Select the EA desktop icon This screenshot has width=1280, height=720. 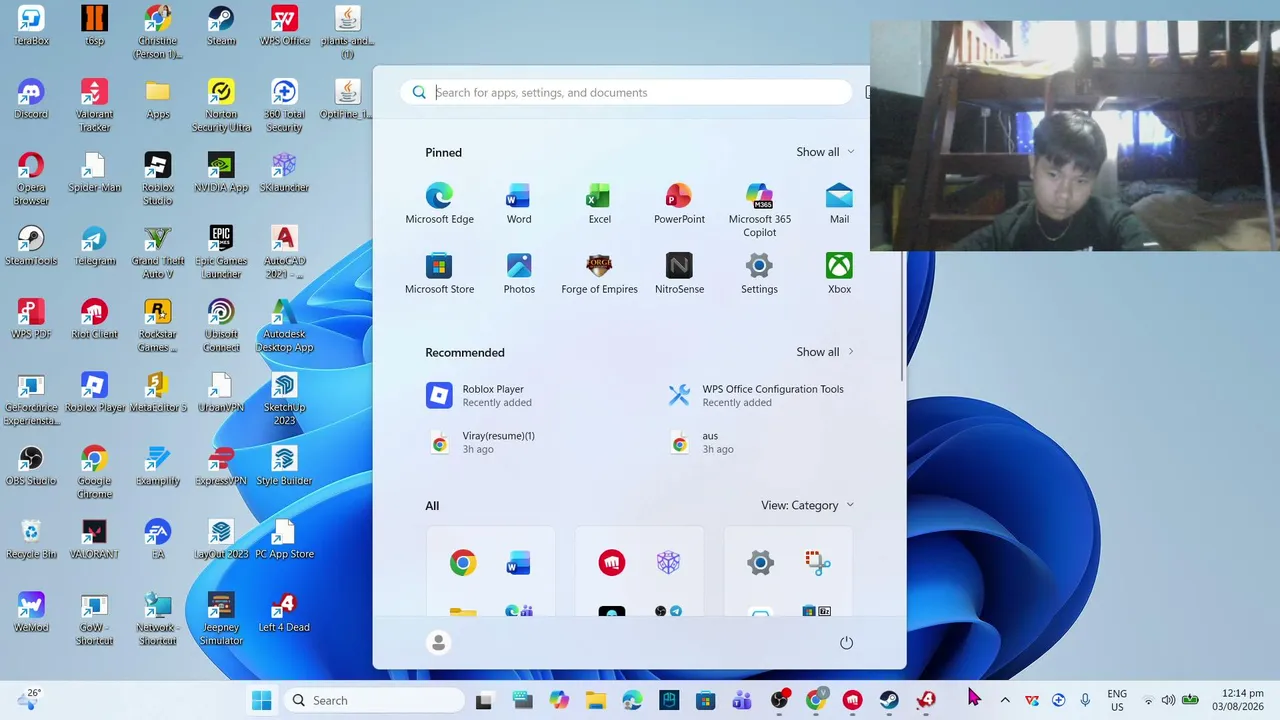pyautogui.click(x=158, y=539)
